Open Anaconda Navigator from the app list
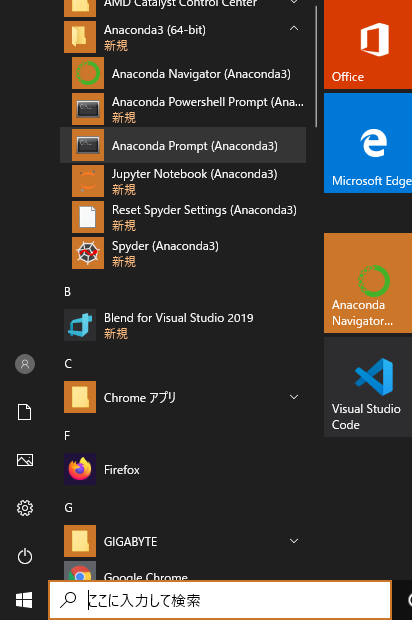 pyautogui.click(x=183, y=73)
